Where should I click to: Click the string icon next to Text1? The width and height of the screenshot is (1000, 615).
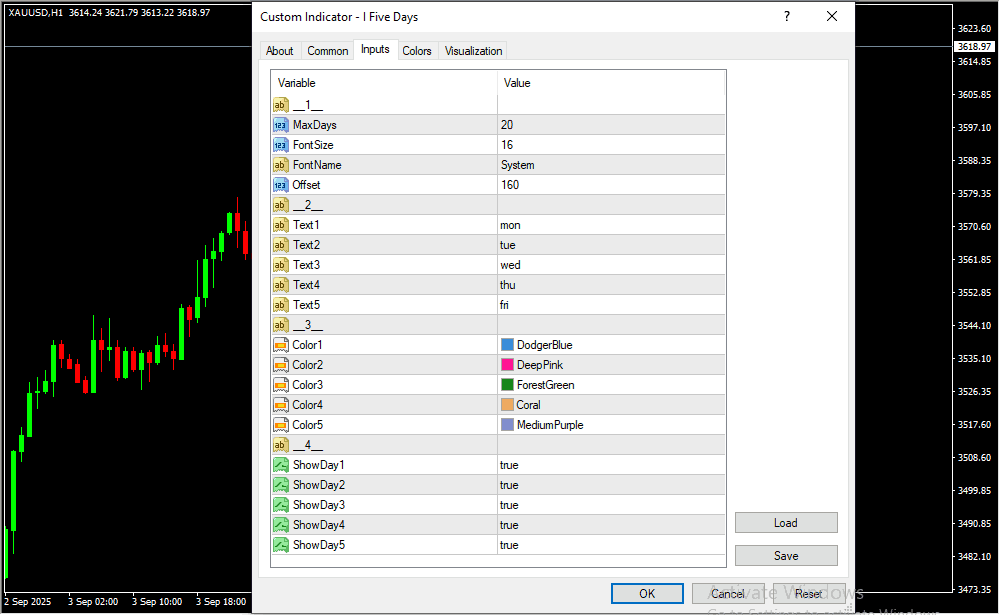pos(280,225)
